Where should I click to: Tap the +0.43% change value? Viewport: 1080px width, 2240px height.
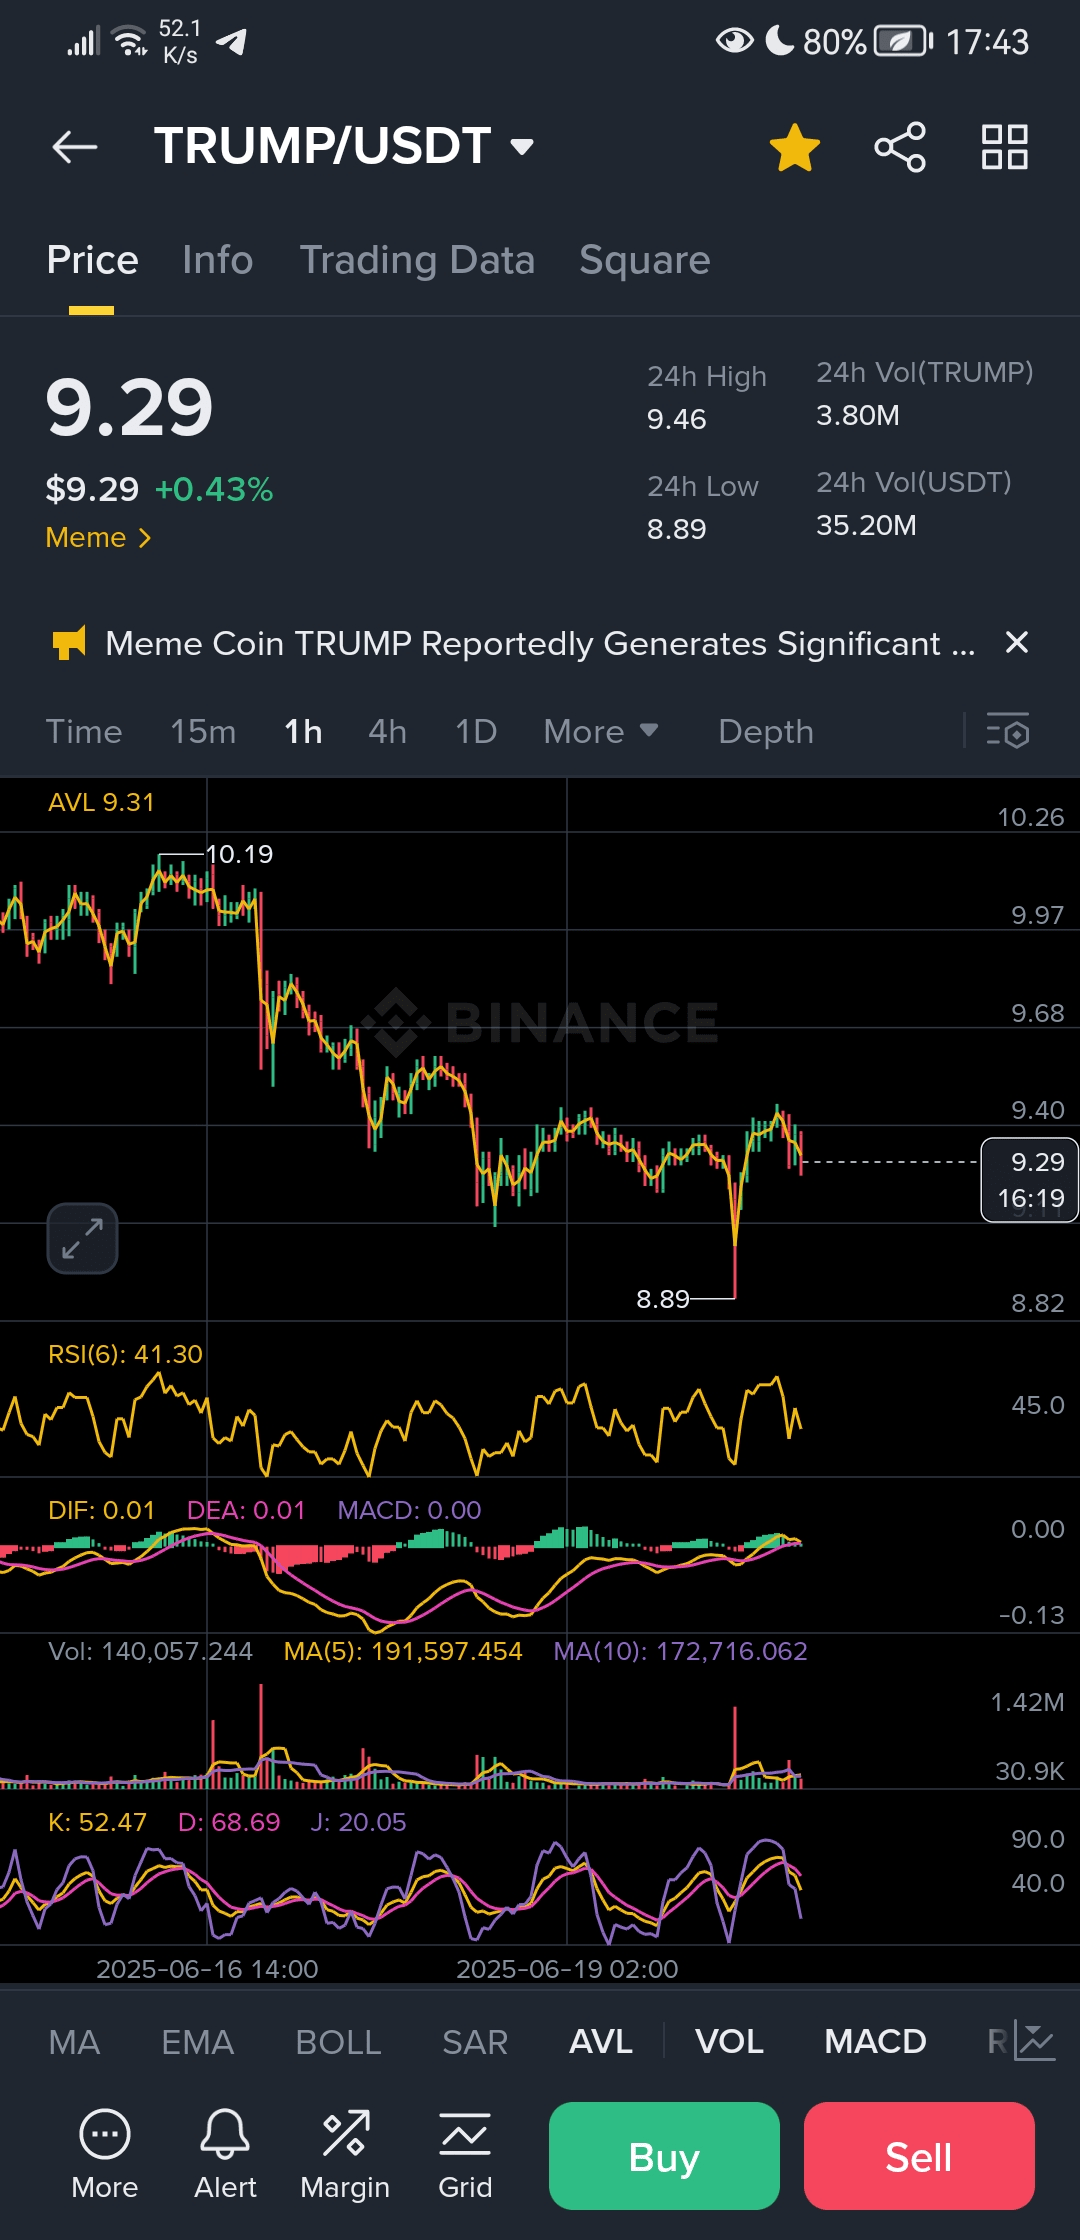click(214, 489)
